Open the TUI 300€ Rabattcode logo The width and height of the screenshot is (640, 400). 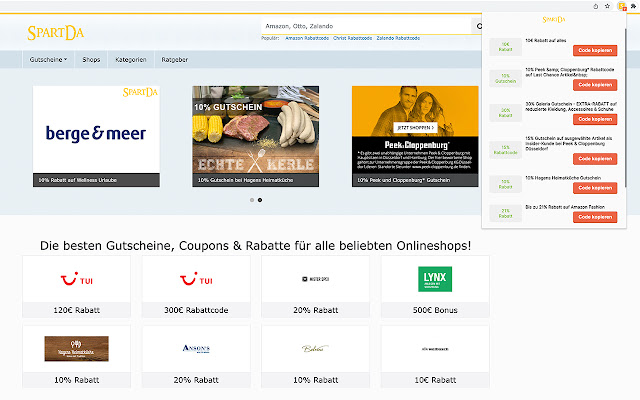pyautogui.click(x=196, y=279)
